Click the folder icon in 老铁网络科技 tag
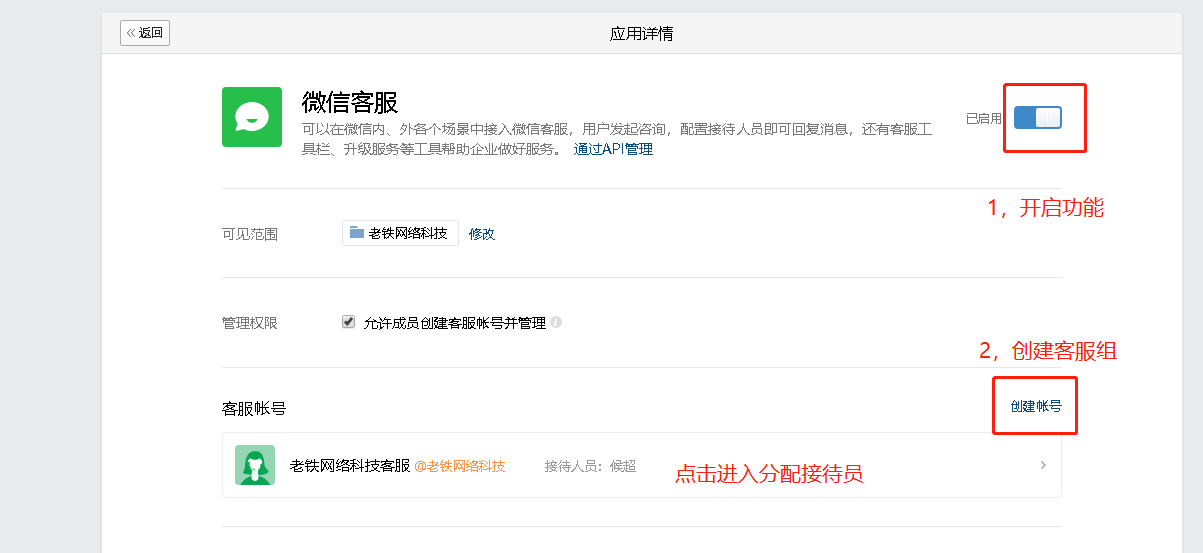Screen dimensions: 1203x553 (x=357, y=232)
